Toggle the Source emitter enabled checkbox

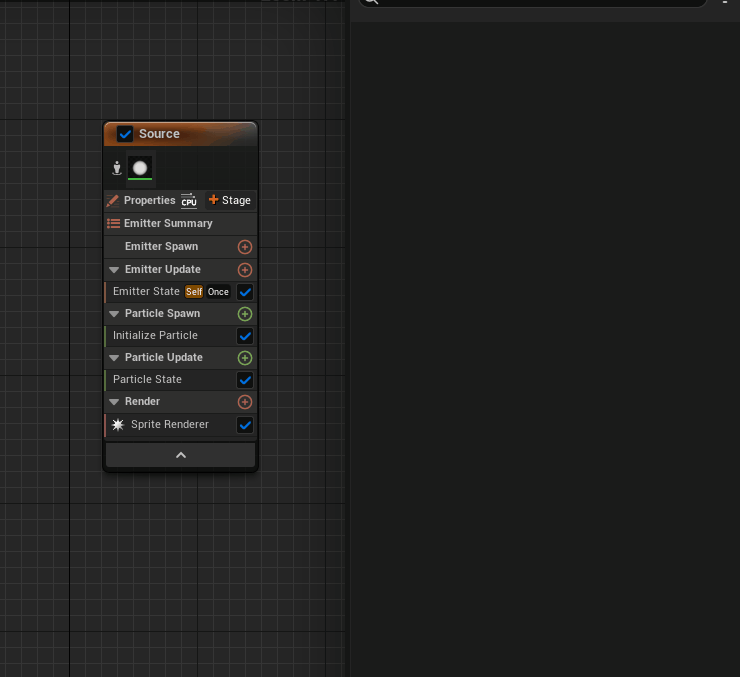(x=125, y=134)
